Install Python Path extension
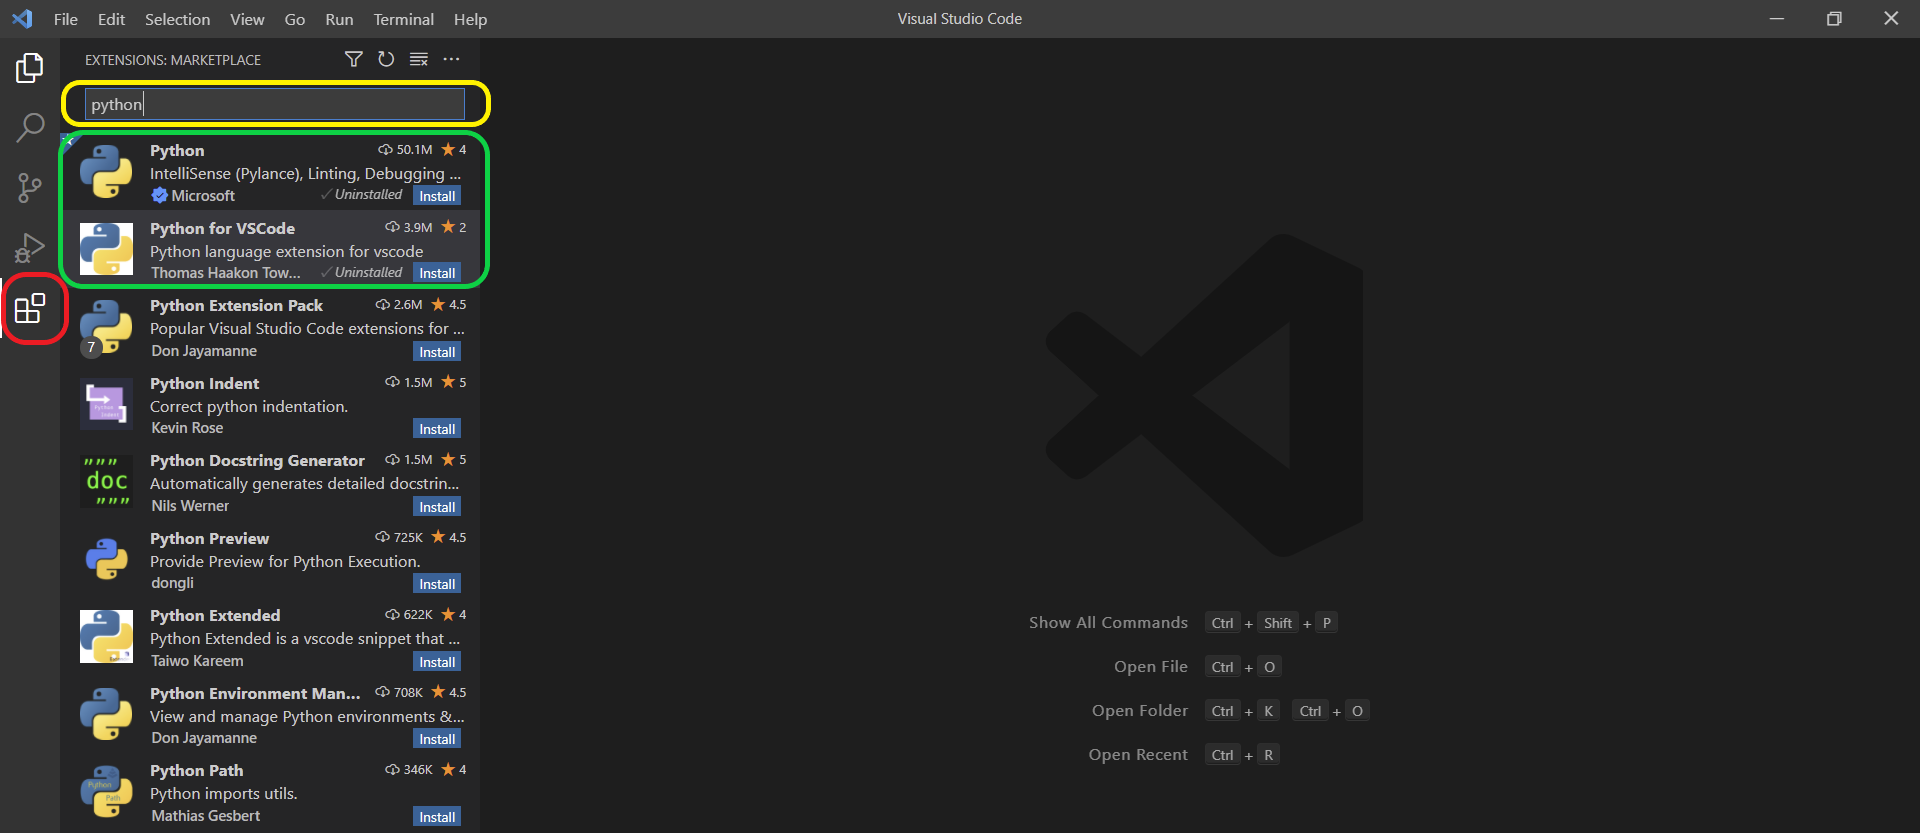 [x=437, y=817]
